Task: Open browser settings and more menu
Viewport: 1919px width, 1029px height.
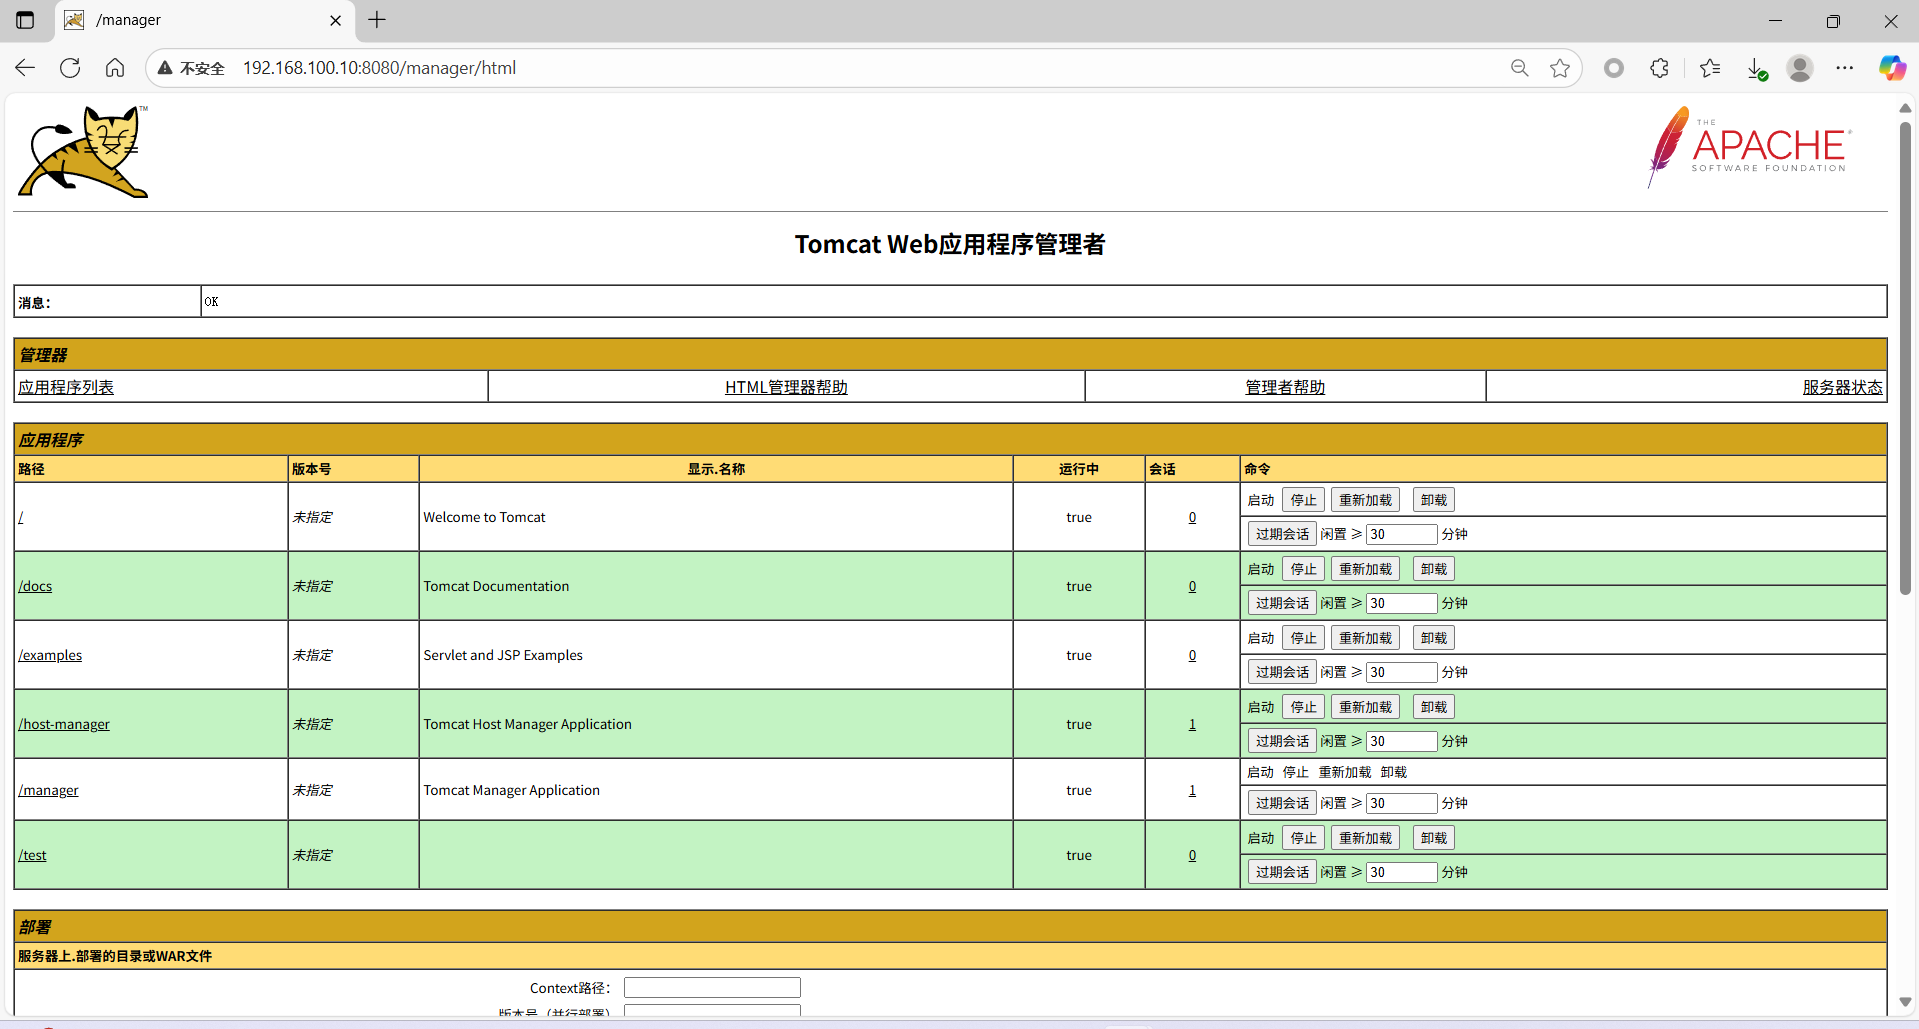Action: pos(1845,68)
